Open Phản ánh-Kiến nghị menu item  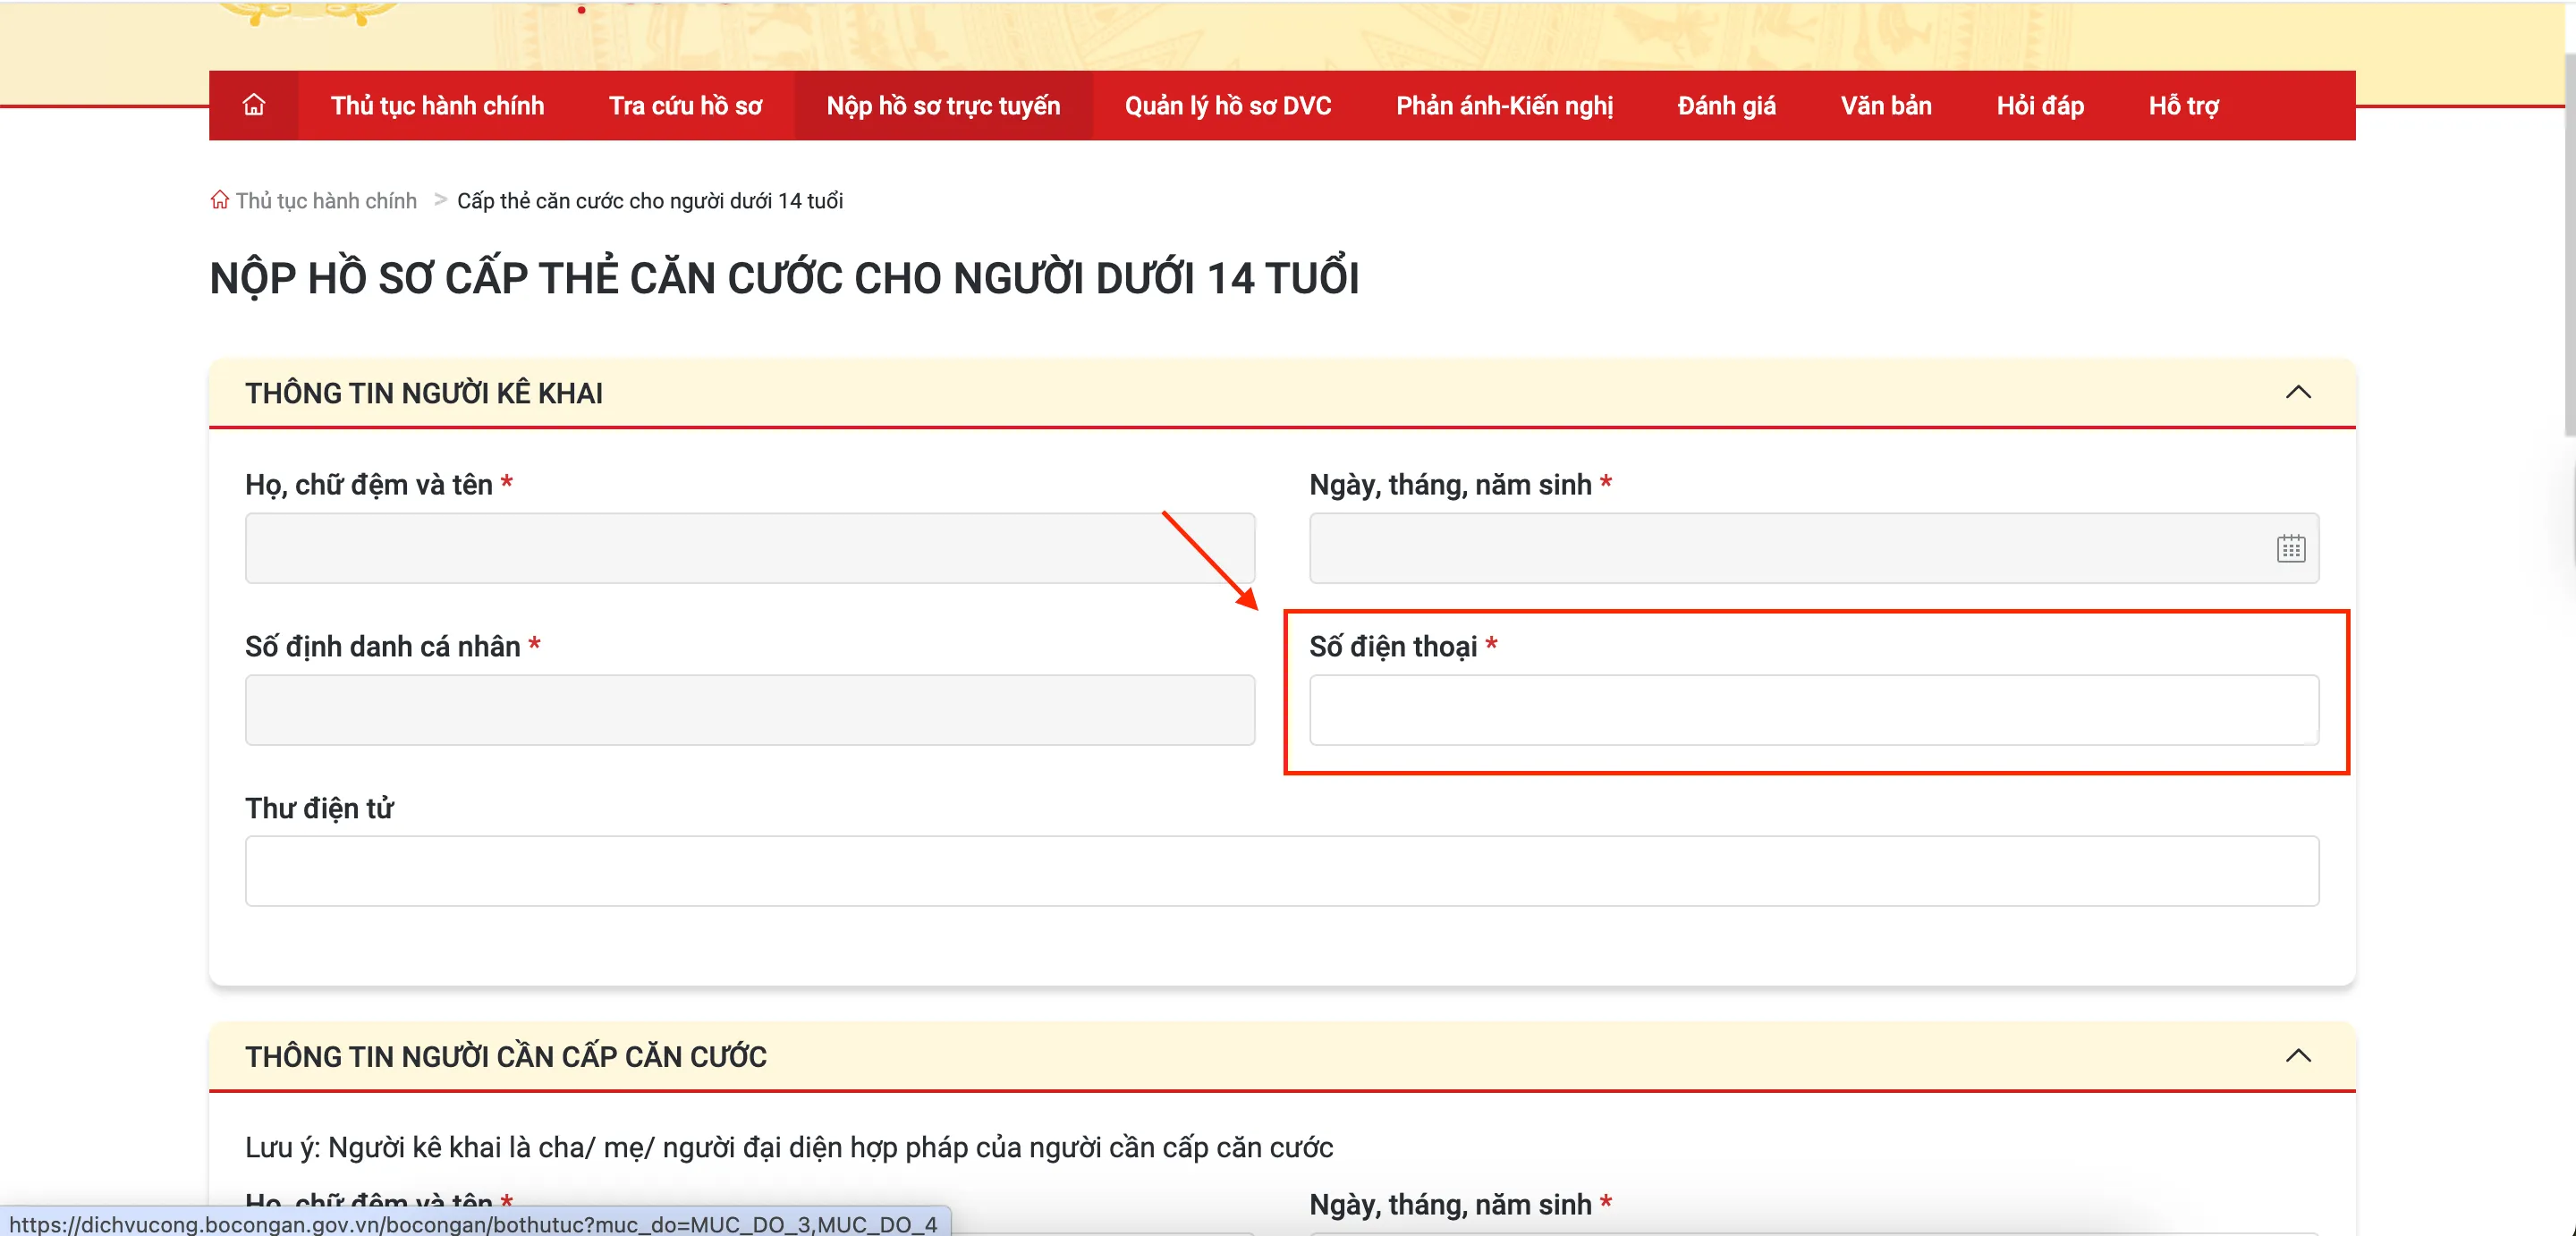pyautogui.click(x=1504, y=105)
